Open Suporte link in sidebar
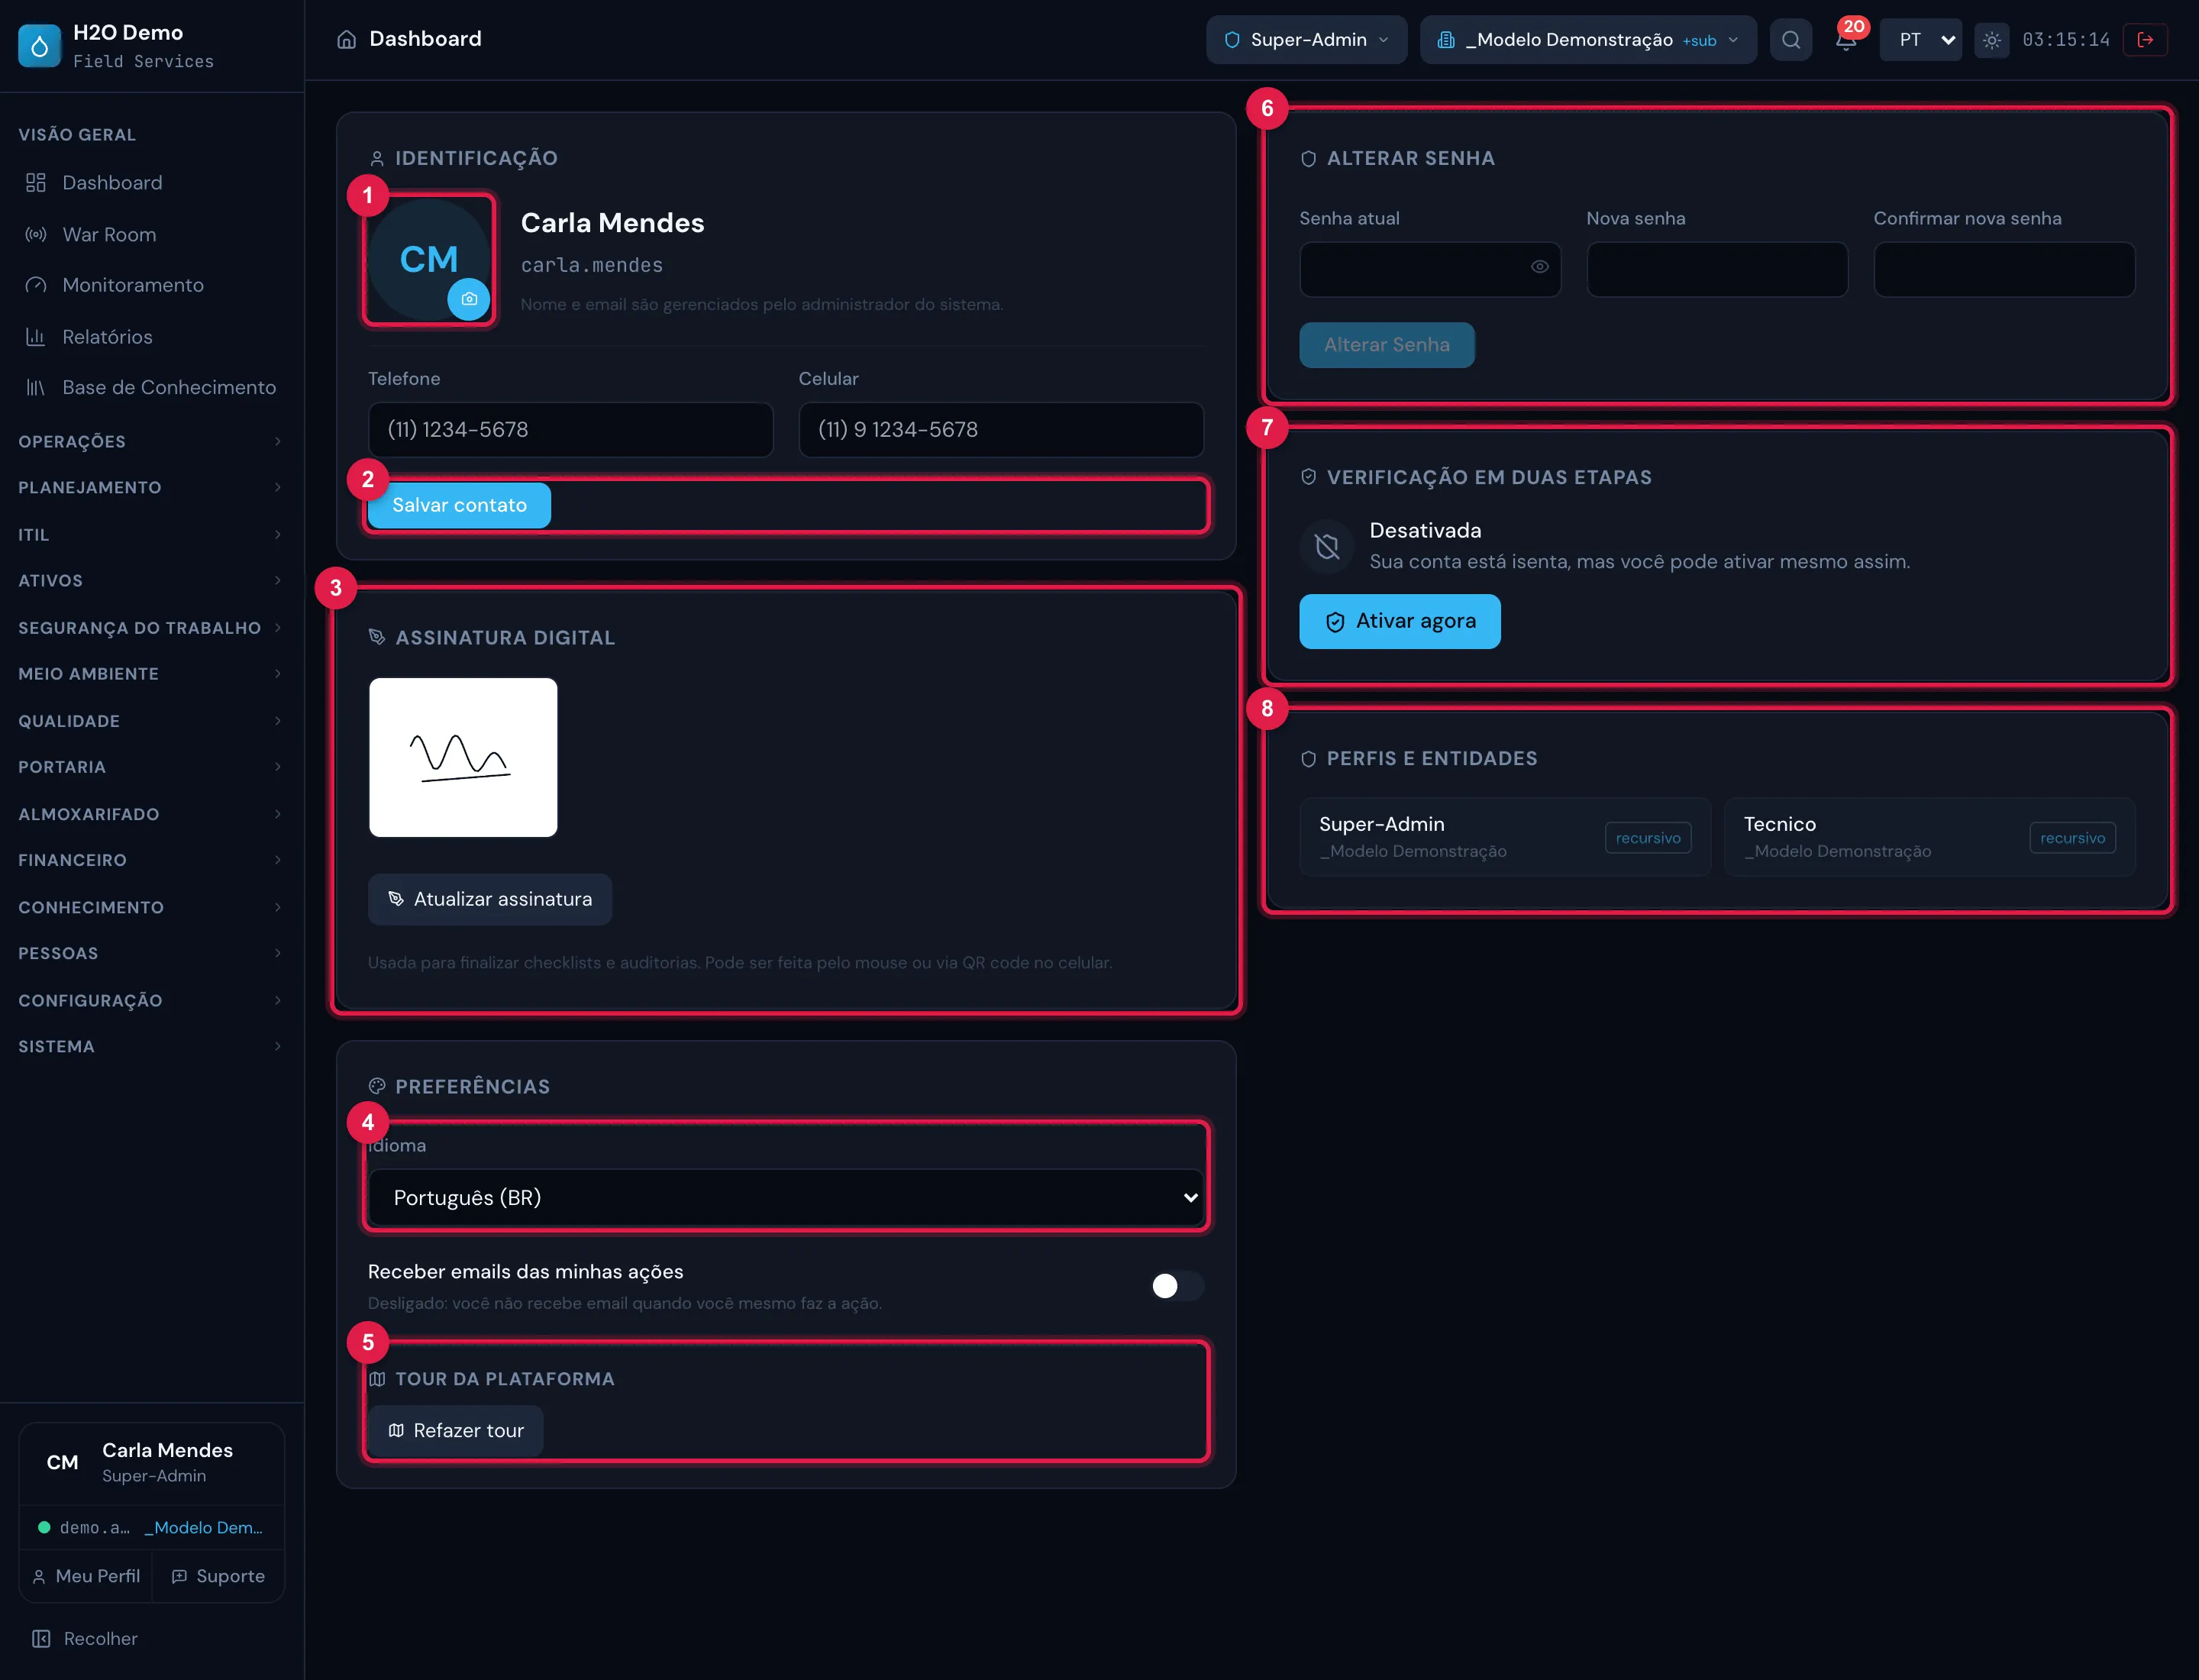This screenshot has height=1680, width=2199. 218,1577
